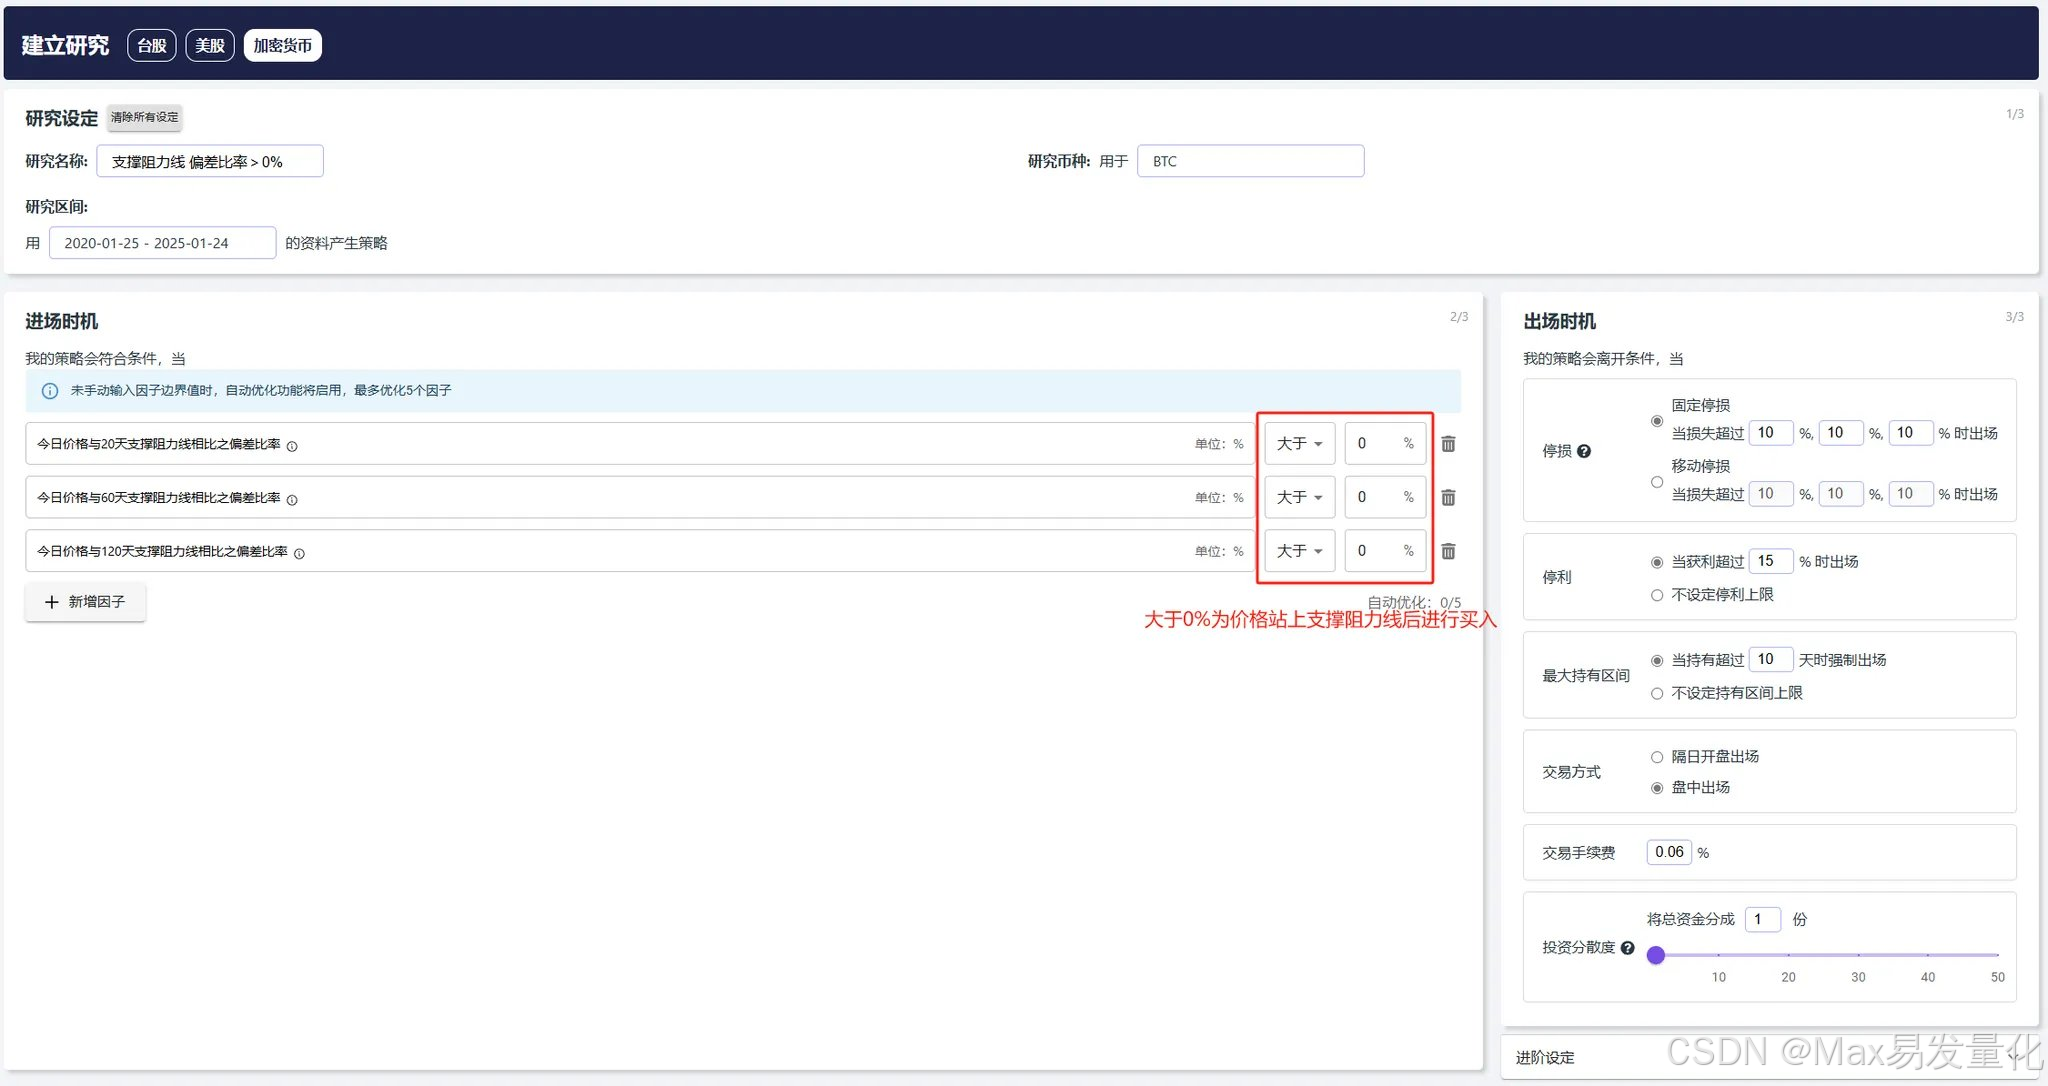Remove the 120-day factor using the trash icon
The image size is (2048, 1086).
click(x=1448, y=551)
